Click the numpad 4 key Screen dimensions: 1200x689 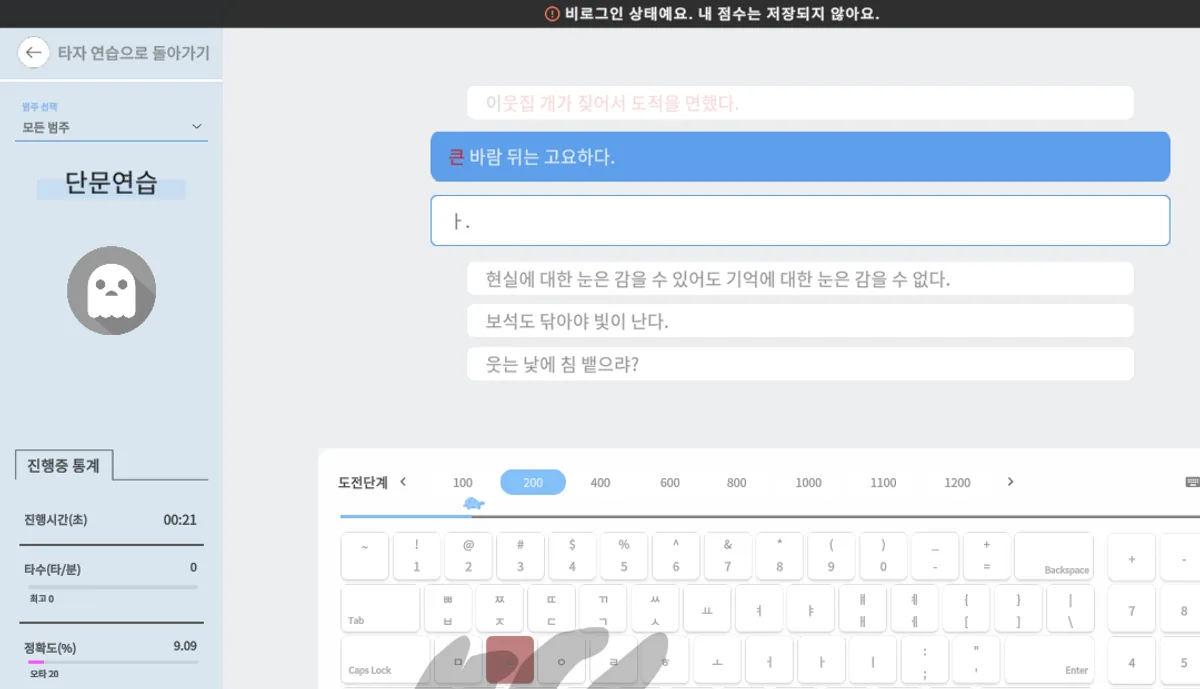click(x=1132, y=661)
